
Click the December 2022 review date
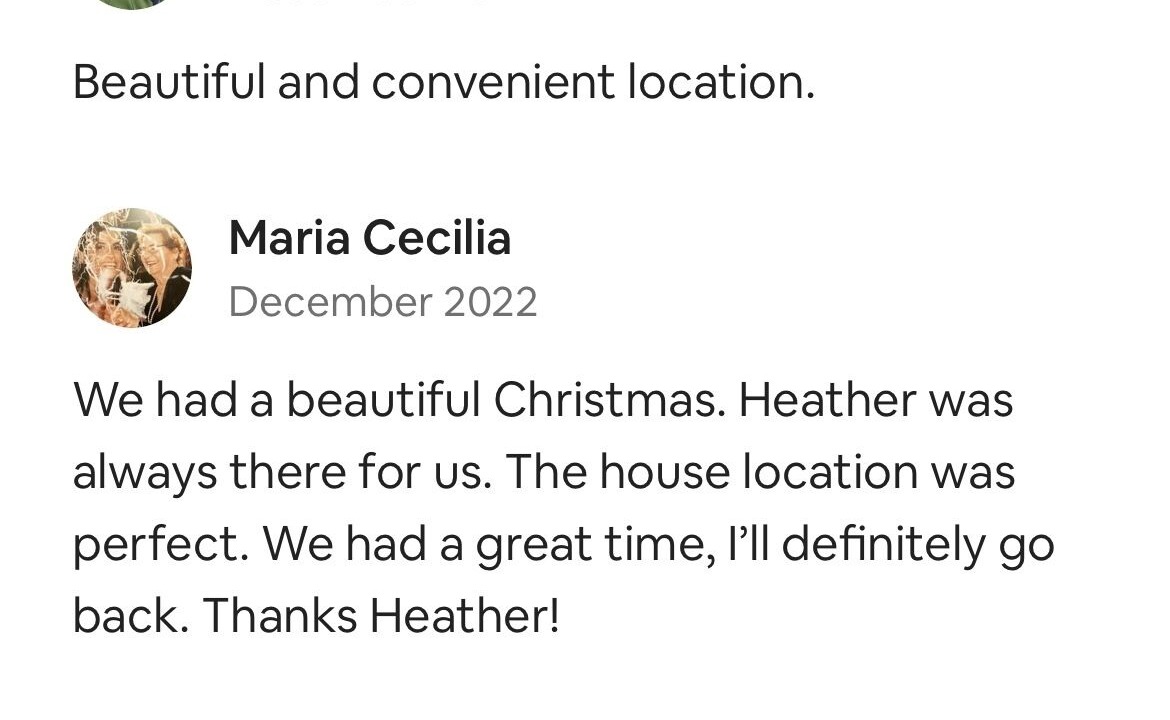[382, 302]
